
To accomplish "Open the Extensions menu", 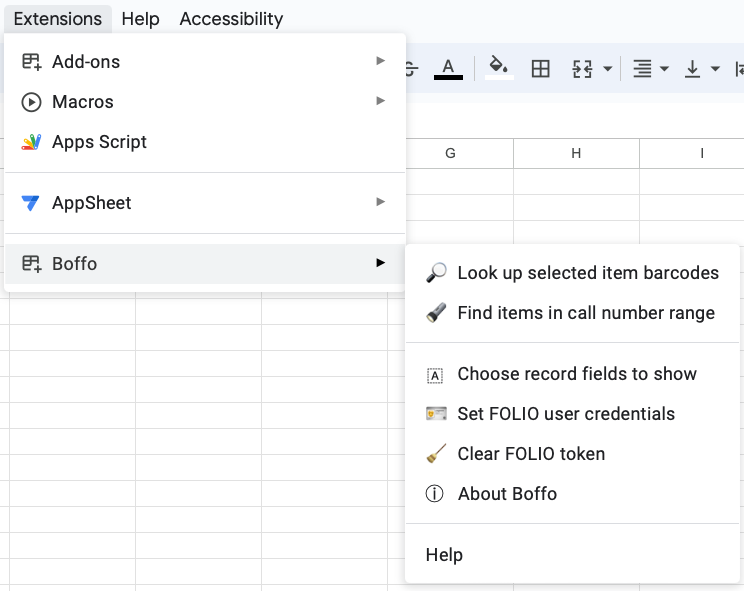I will (x=57, y=19).
